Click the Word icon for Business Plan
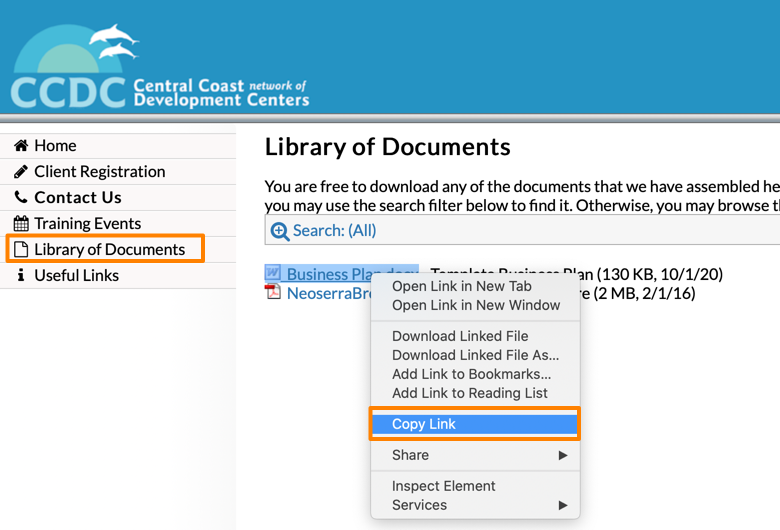 coord(274,274)
